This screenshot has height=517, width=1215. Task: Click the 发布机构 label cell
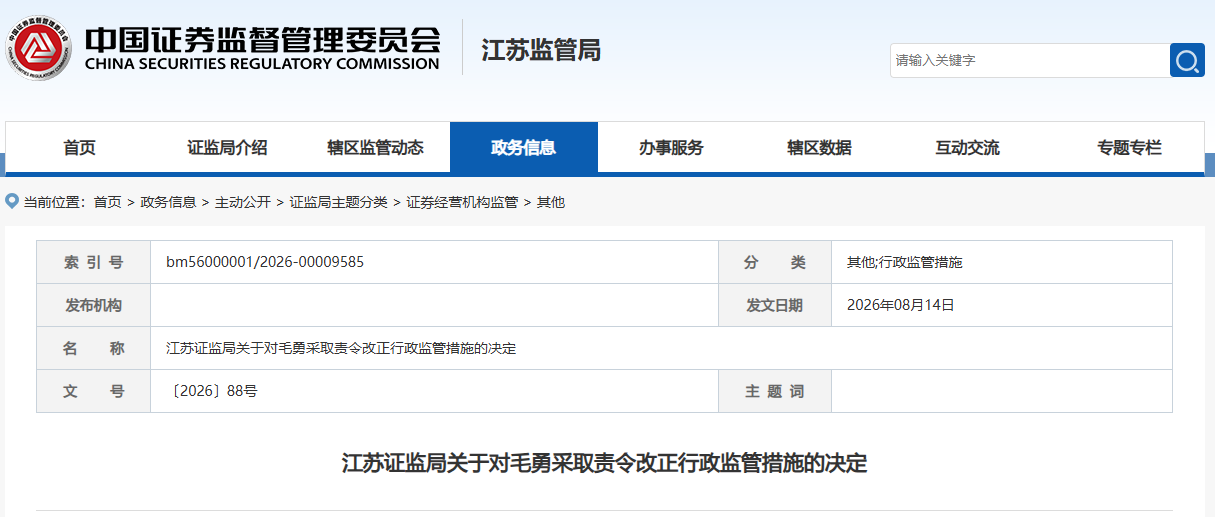94,305
